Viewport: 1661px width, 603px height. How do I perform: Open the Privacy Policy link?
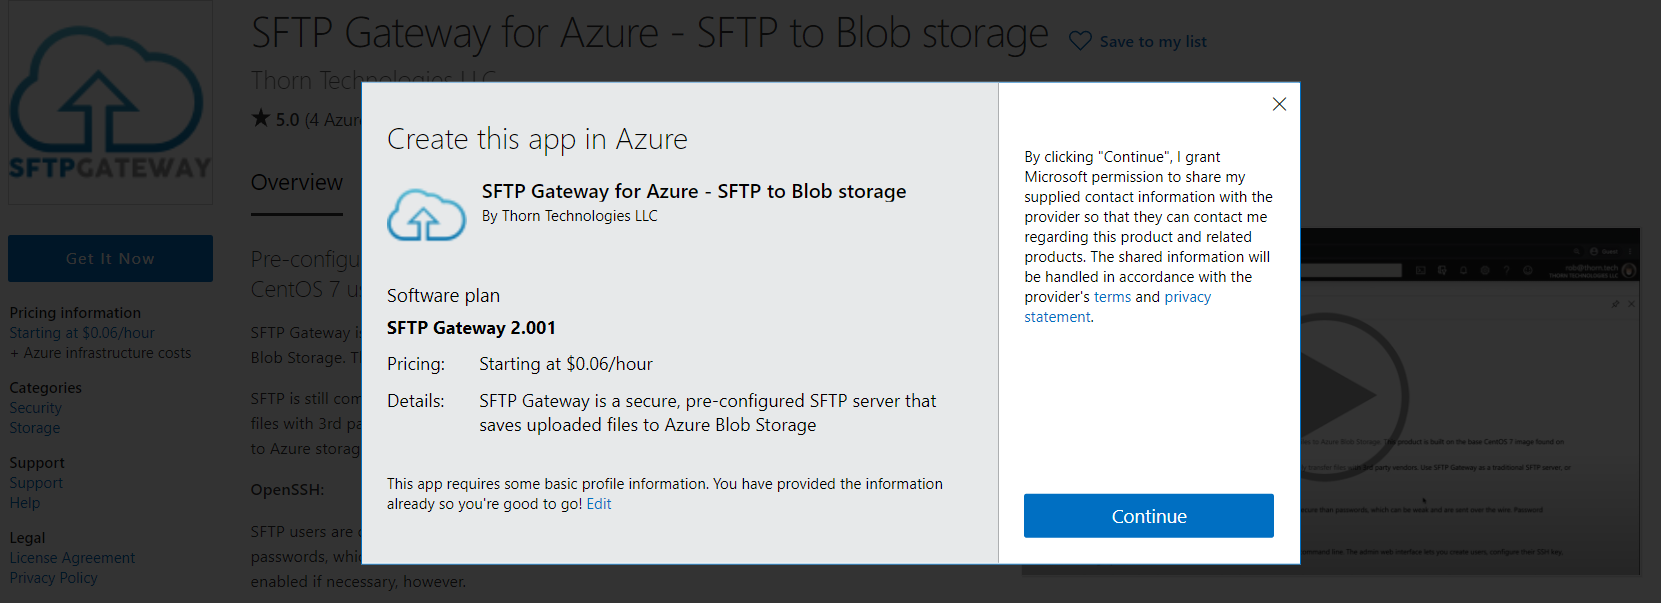pos(54,578)
